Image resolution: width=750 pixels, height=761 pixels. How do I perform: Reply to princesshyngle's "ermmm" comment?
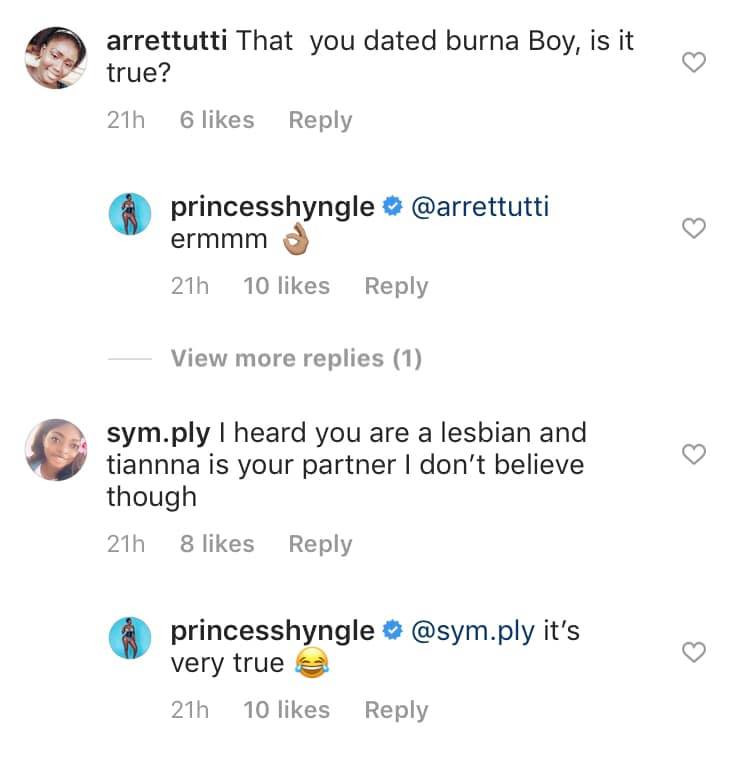pos(396,286)
